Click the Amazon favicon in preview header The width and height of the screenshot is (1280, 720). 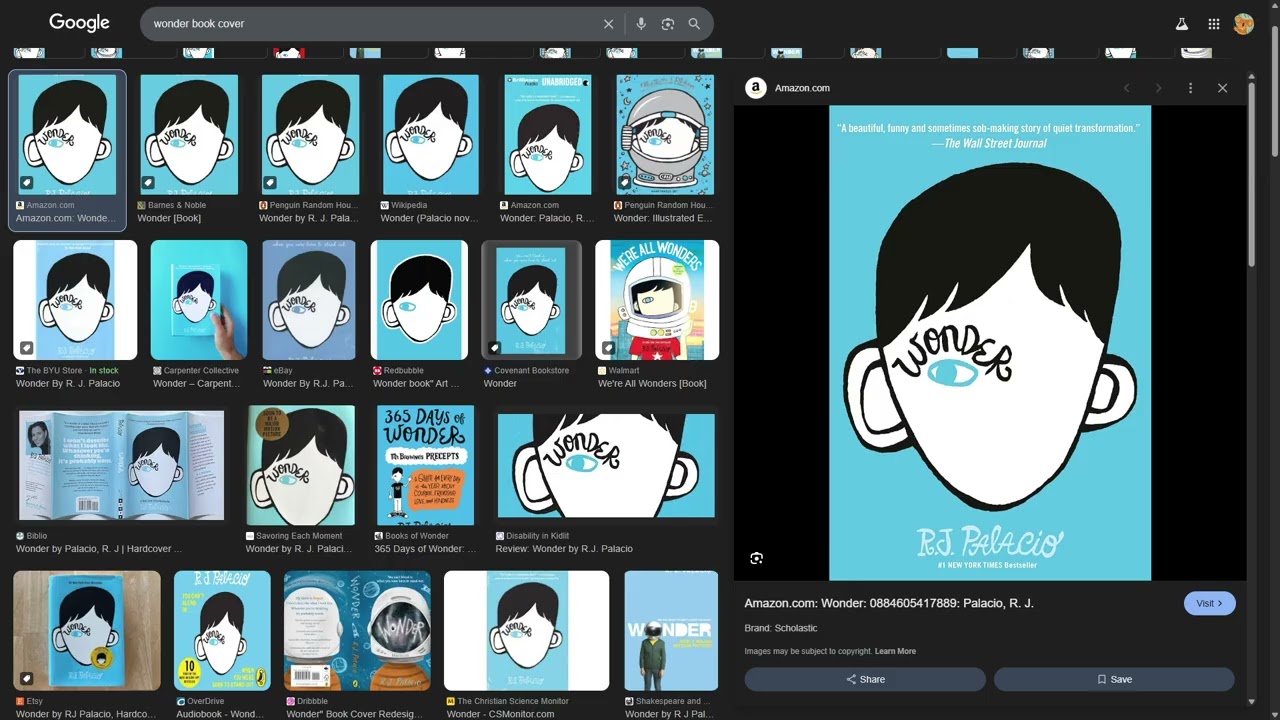pos(756,88)
